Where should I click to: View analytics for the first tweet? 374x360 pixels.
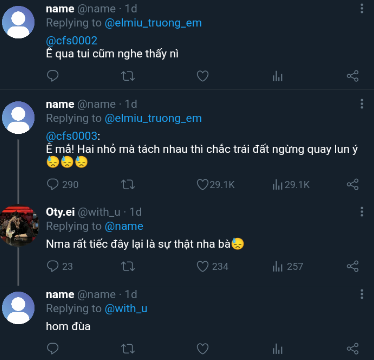point(277,76)
